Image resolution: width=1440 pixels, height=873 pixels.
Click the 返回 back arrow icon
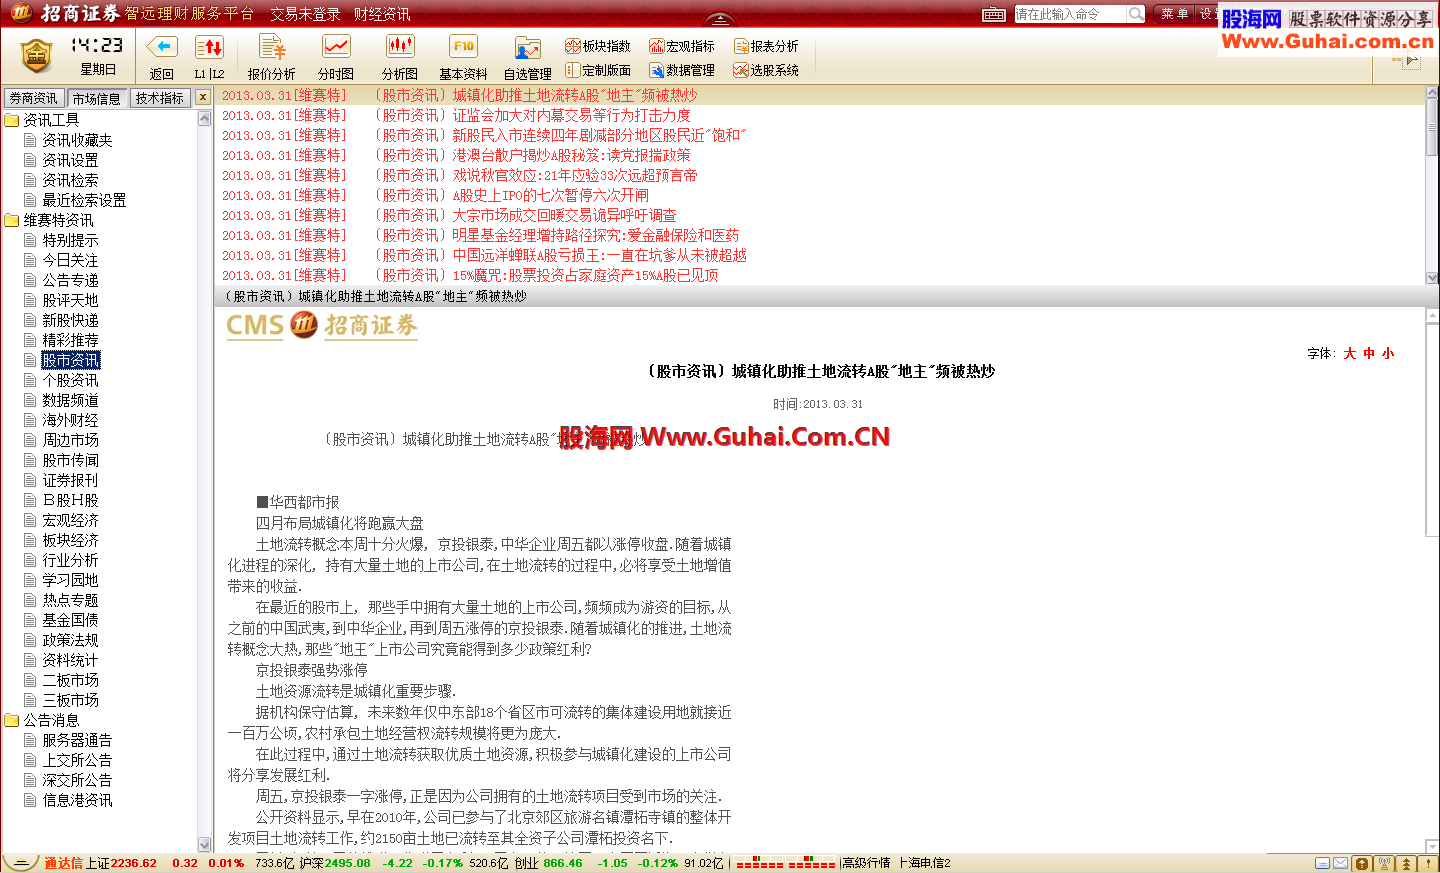tap(162, 47)
